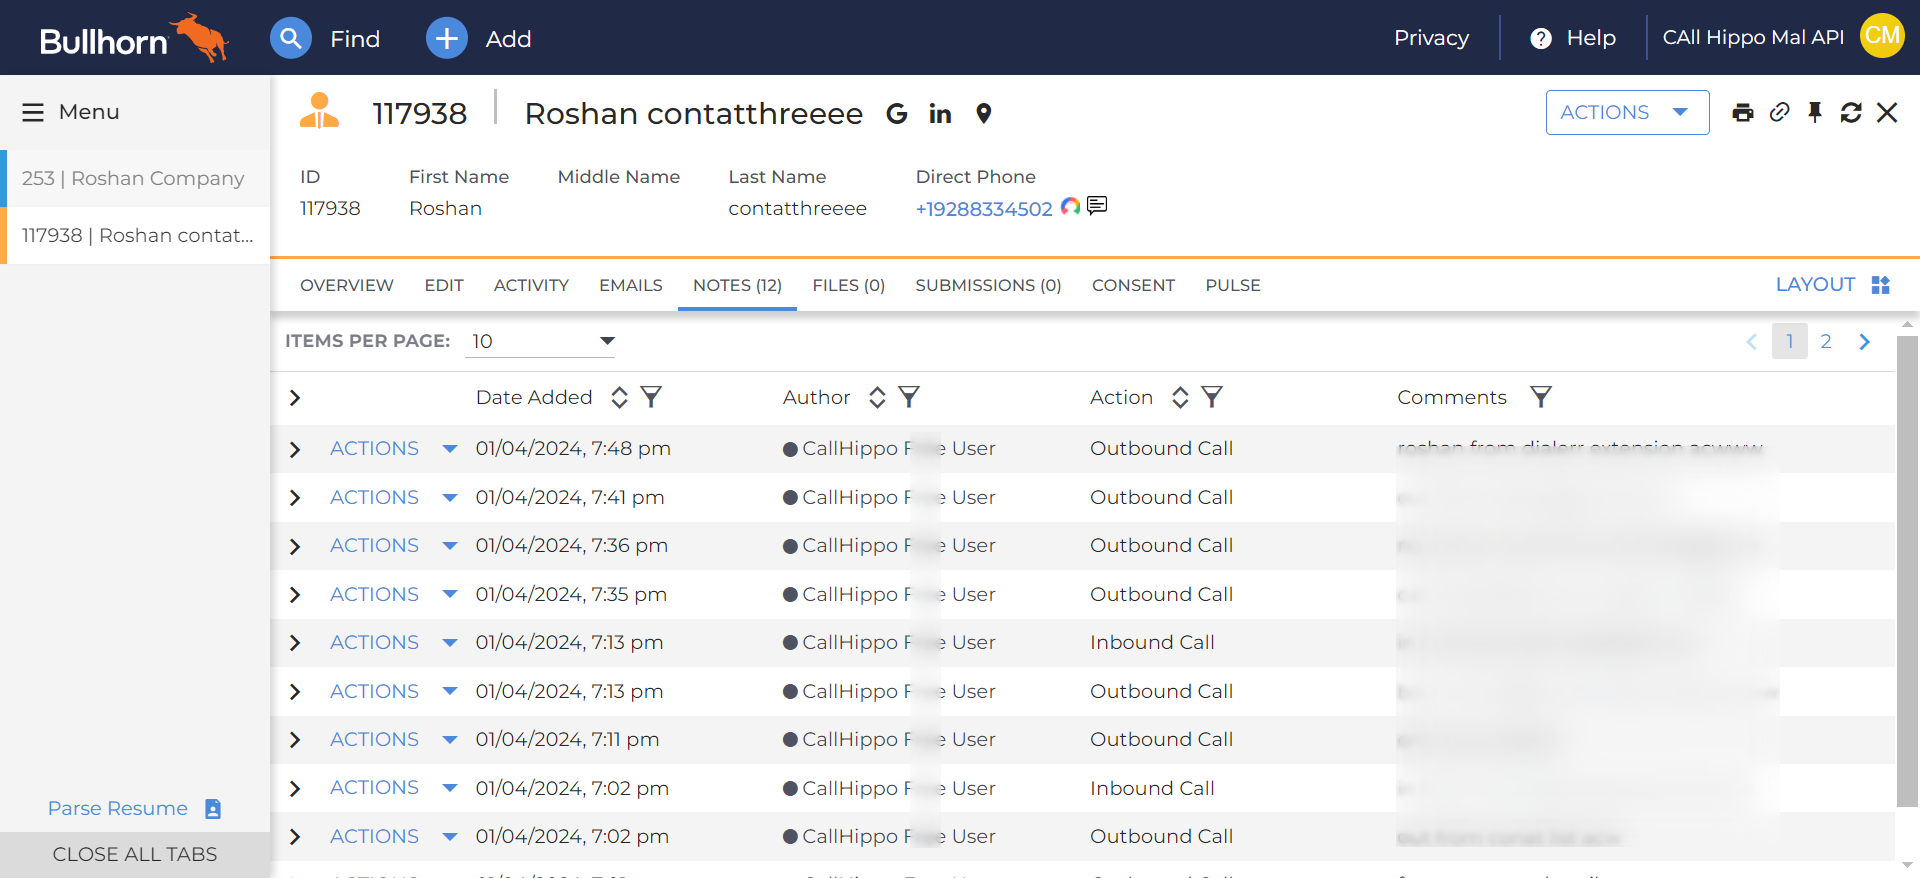Viewport: 1920px width, 878px height.
Task: Open the Consent tab
Action: tap(1133, 285)
